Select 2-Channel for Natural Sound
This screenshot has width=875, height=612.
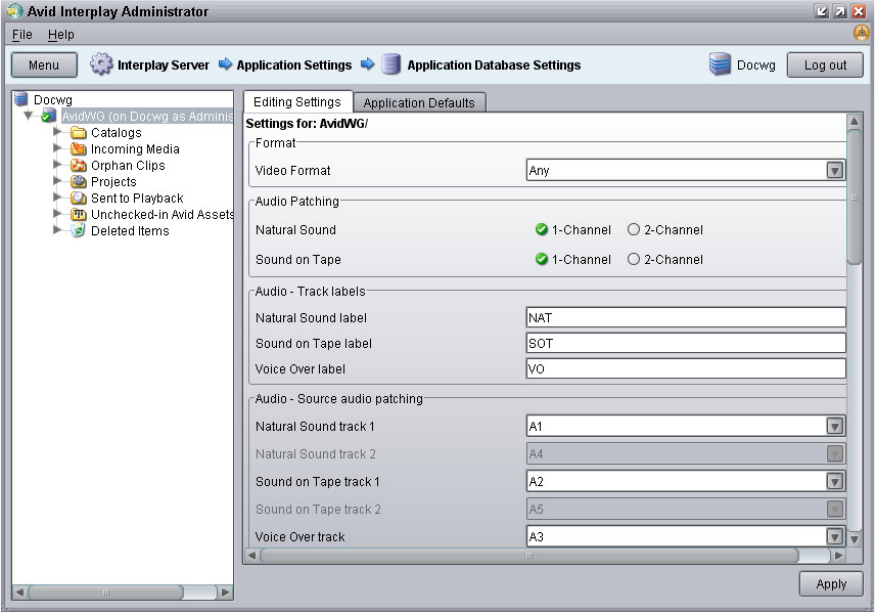point(633,230)
